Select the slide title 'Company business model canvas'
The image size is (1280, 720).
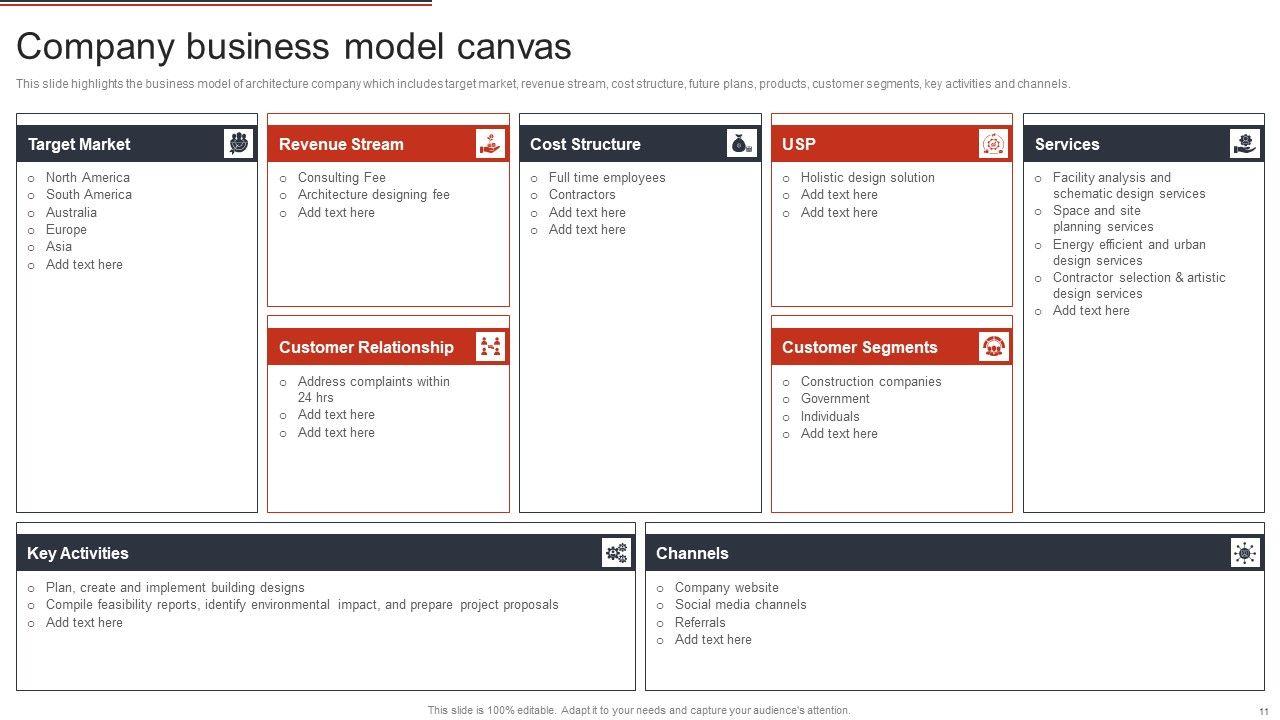click(294, 47)
